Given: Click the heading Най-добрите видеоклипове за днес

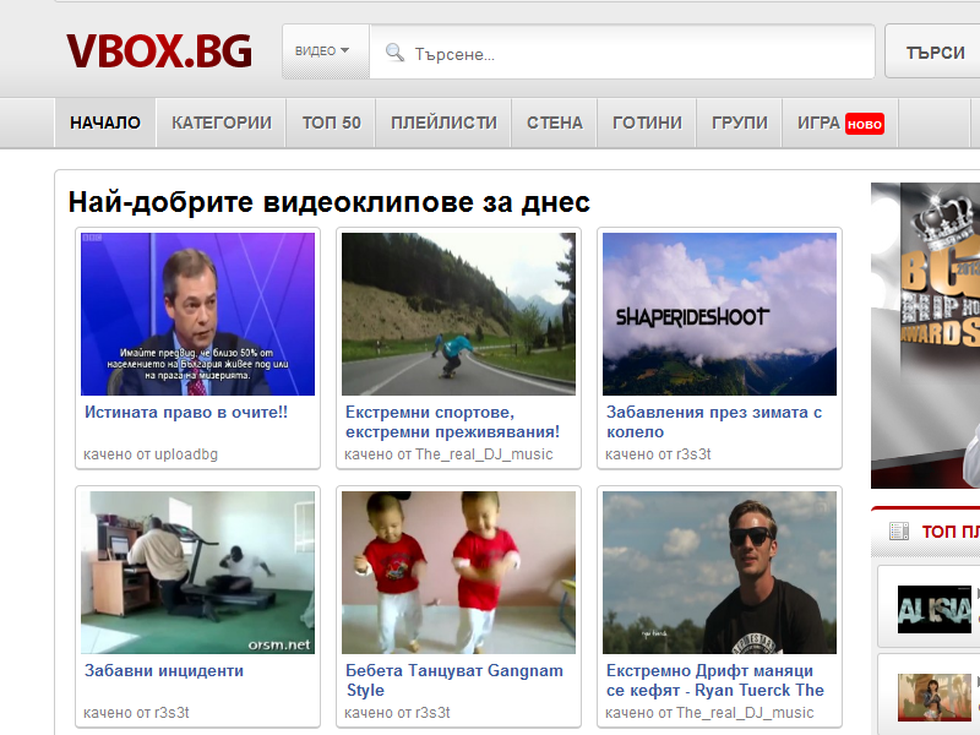Looking at the screenshot, I should point(329,202).
